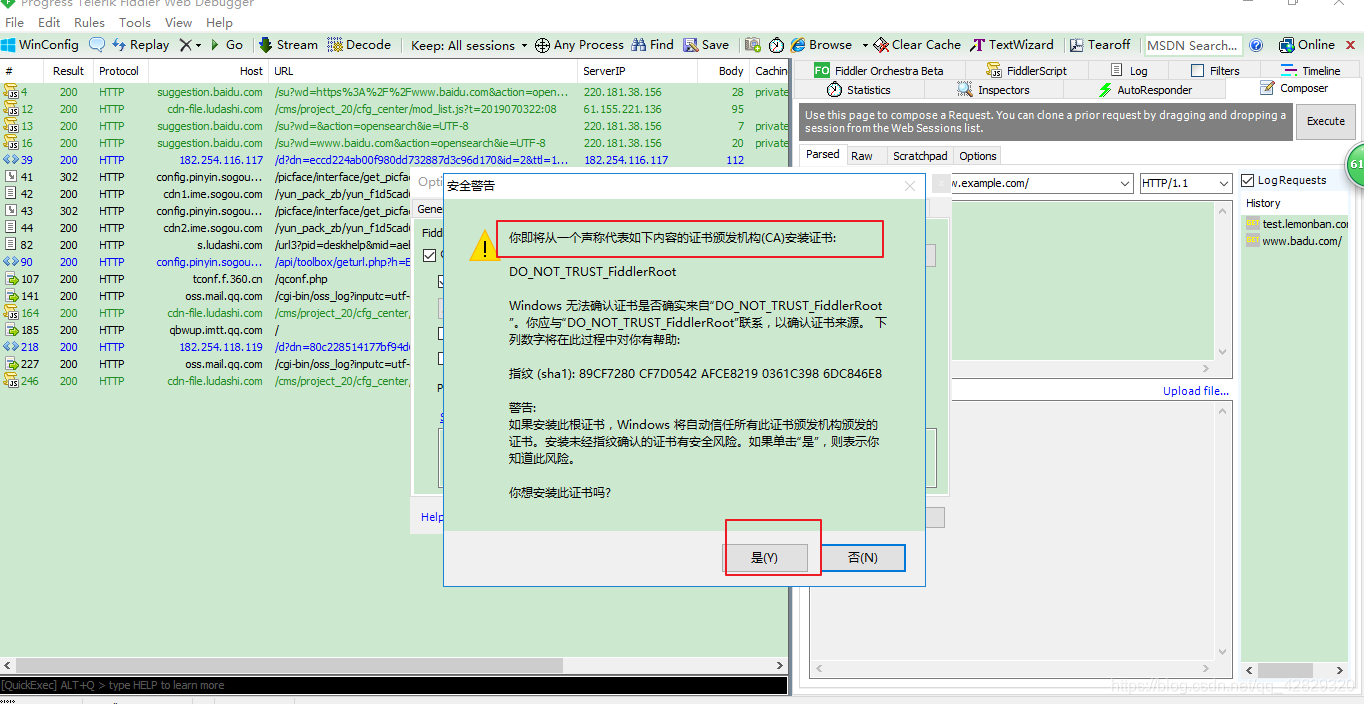The width and height of the screenshot is (1364, 704).
Task: Click Execute in Composer
Action: tap(1326, 121)
